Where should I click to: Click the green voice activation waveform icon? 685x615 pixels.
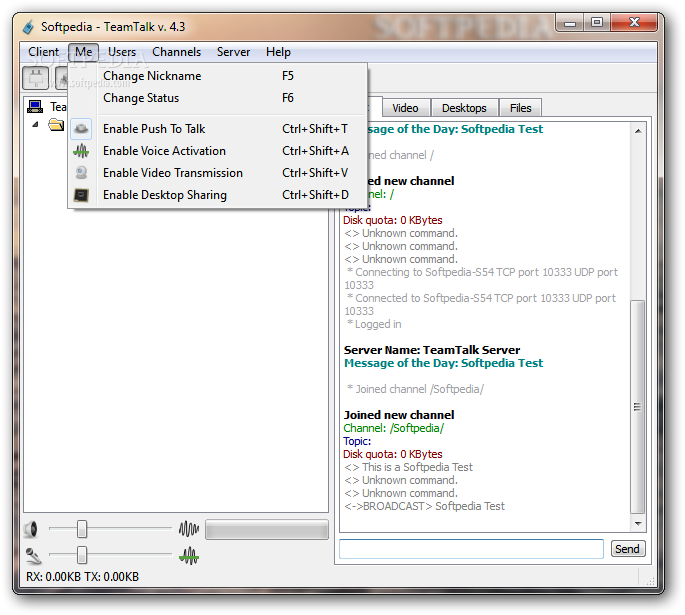pyautogui.click(x=189, y=556)
